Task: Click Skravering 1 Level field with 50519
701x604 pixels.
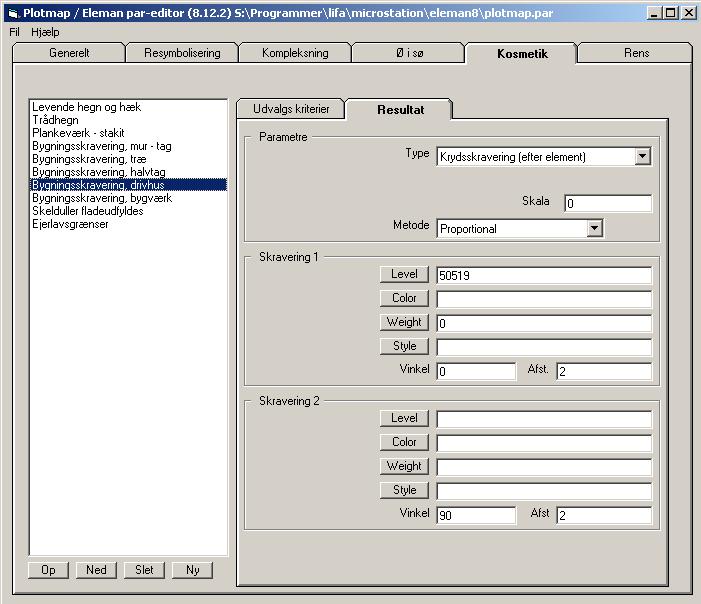Action: [x=544, y=275]
